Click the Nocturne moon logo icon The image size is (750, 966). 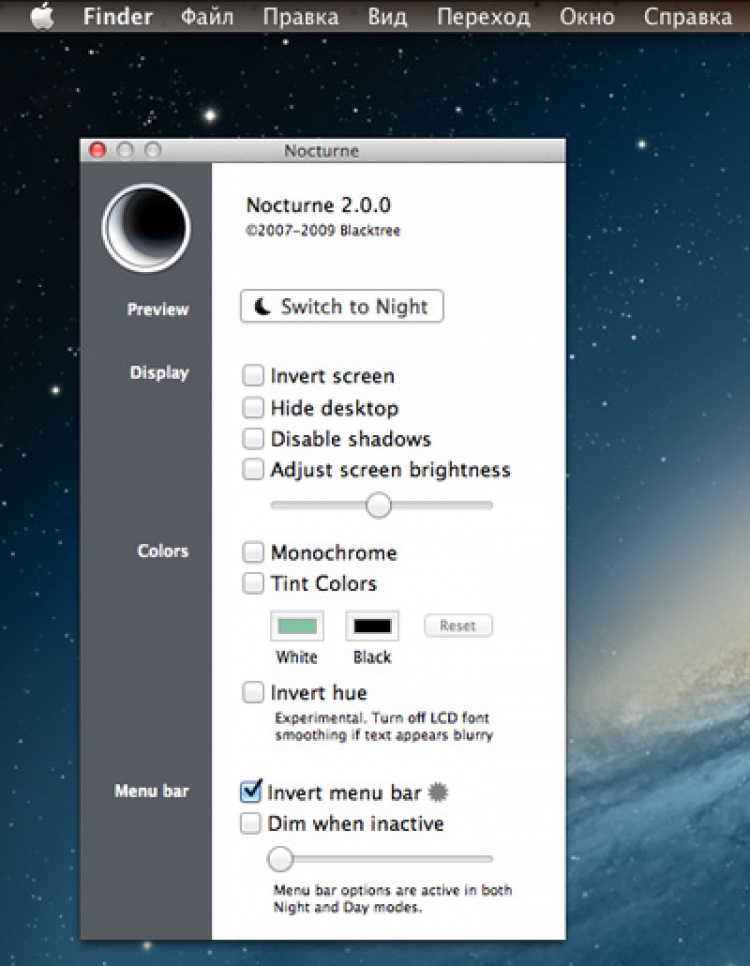[146, 228]
